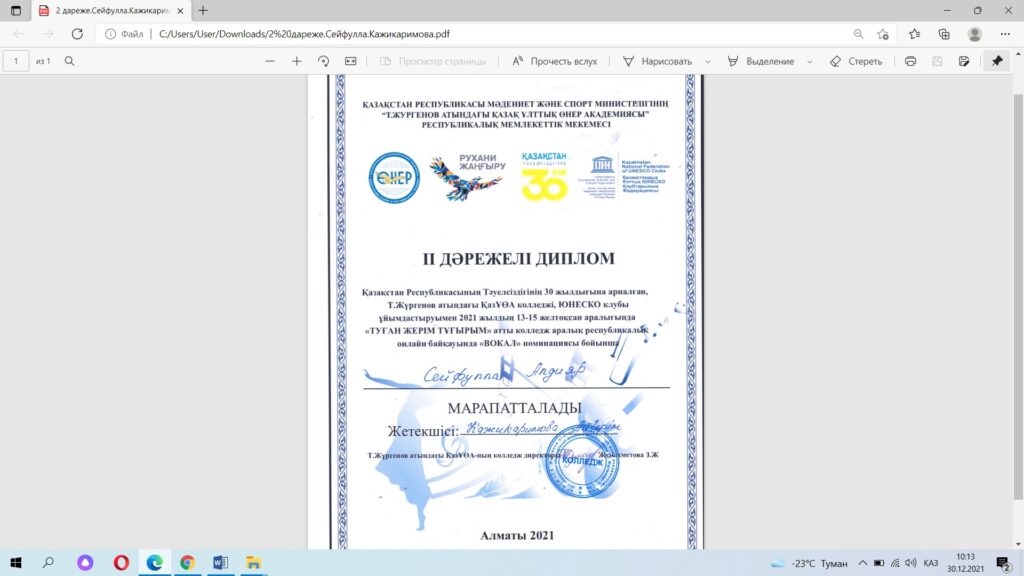The width and height of the screenshot is (1024, 576).
Task: Open Wi-Fi network settings in tray
Action: coord(895,563)
